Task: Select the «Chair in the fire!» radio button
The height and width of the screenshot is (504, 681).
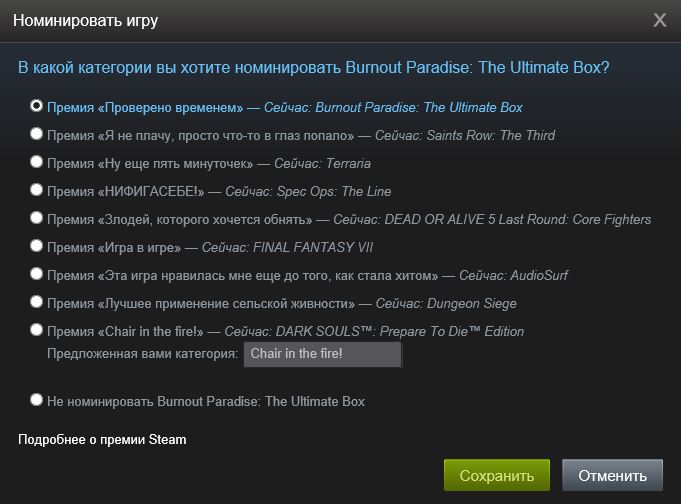Action: coord(37,329)
